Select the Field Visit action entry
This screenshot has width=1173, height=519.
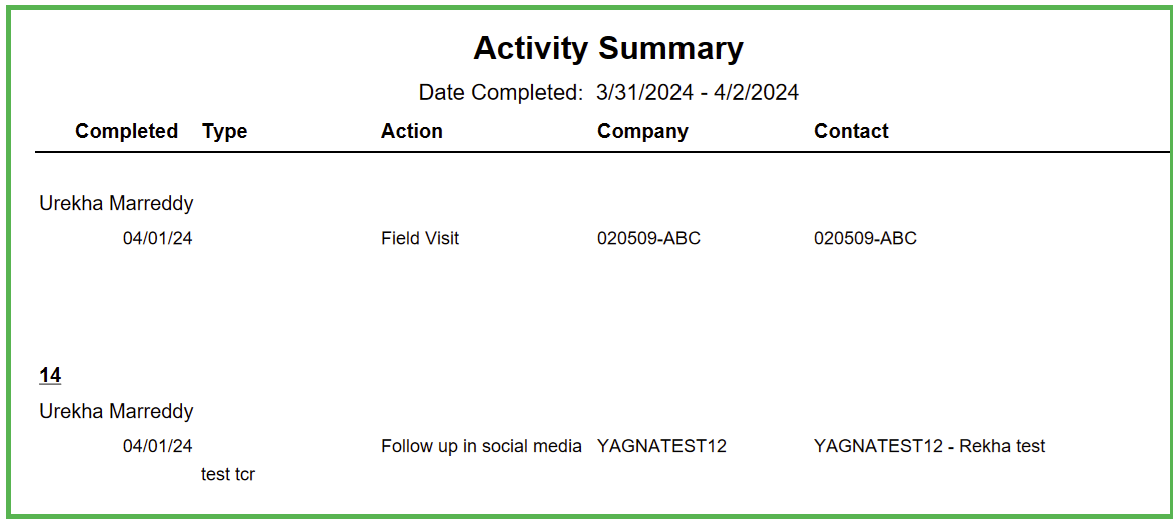click(420, 239)
